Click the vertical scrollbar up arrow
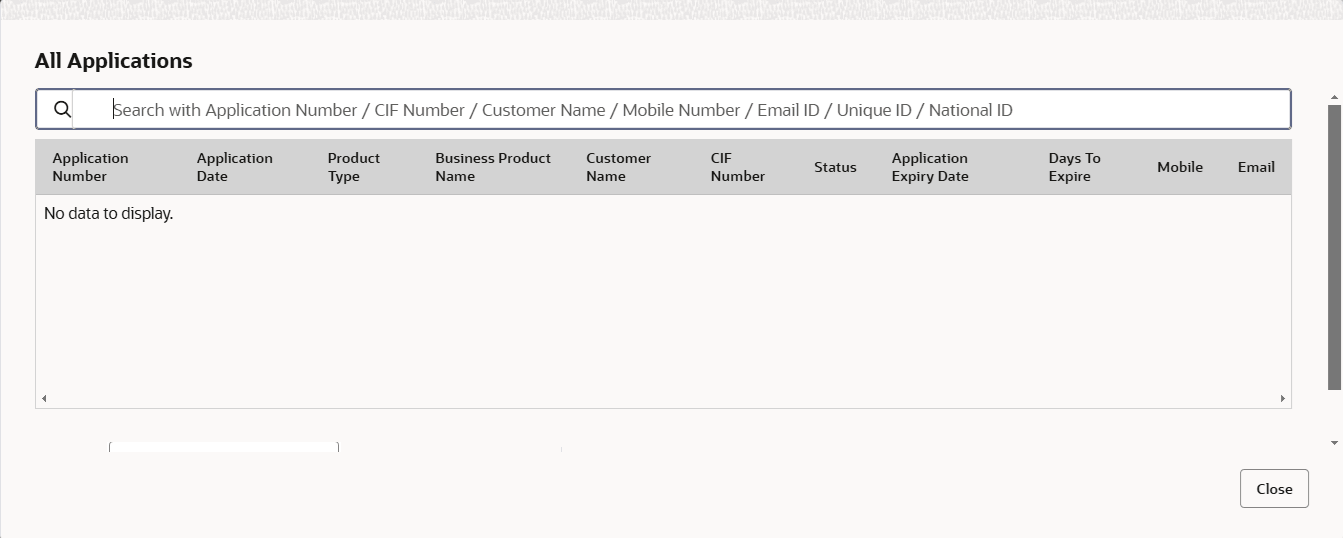 coord(1335,97)
